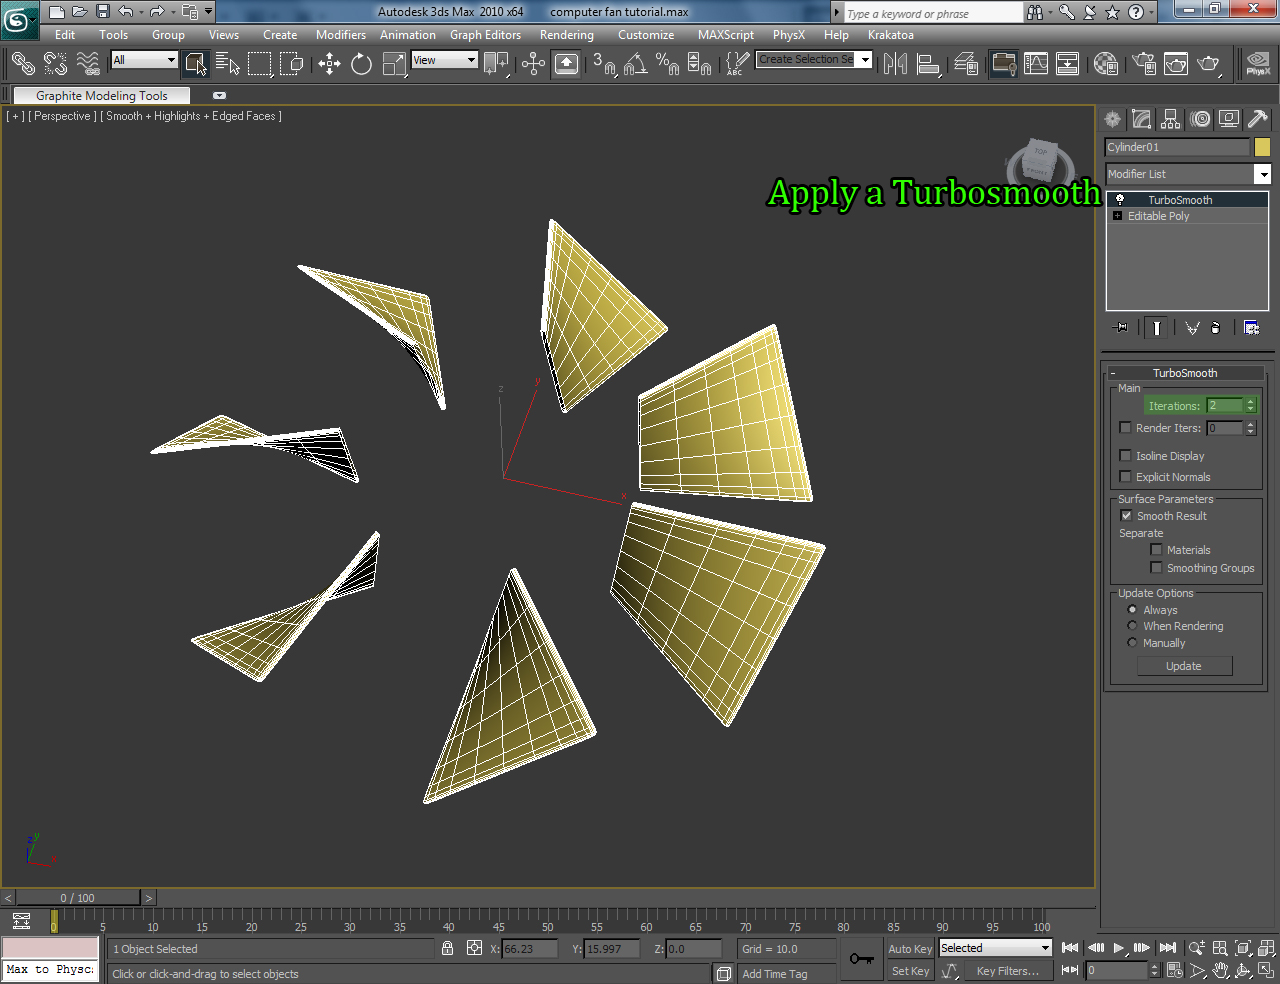Select the When Rendering update option
The width and height of the screenshot is (1280, 984).
click(x=1132, y=626)
